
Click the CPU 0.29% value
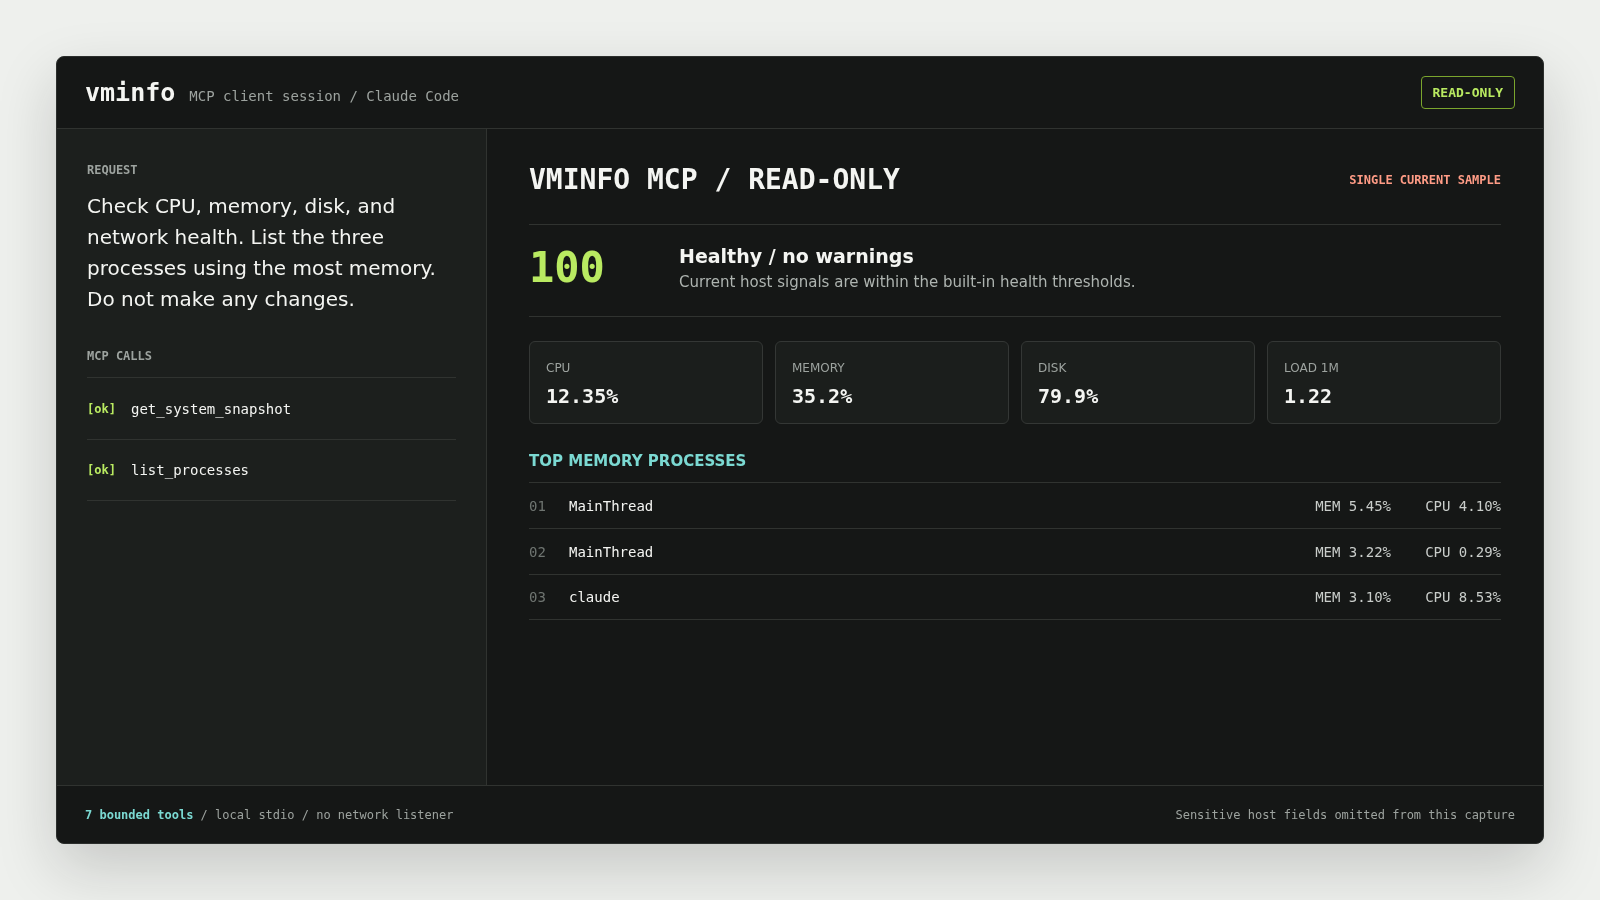[1463, 552]
